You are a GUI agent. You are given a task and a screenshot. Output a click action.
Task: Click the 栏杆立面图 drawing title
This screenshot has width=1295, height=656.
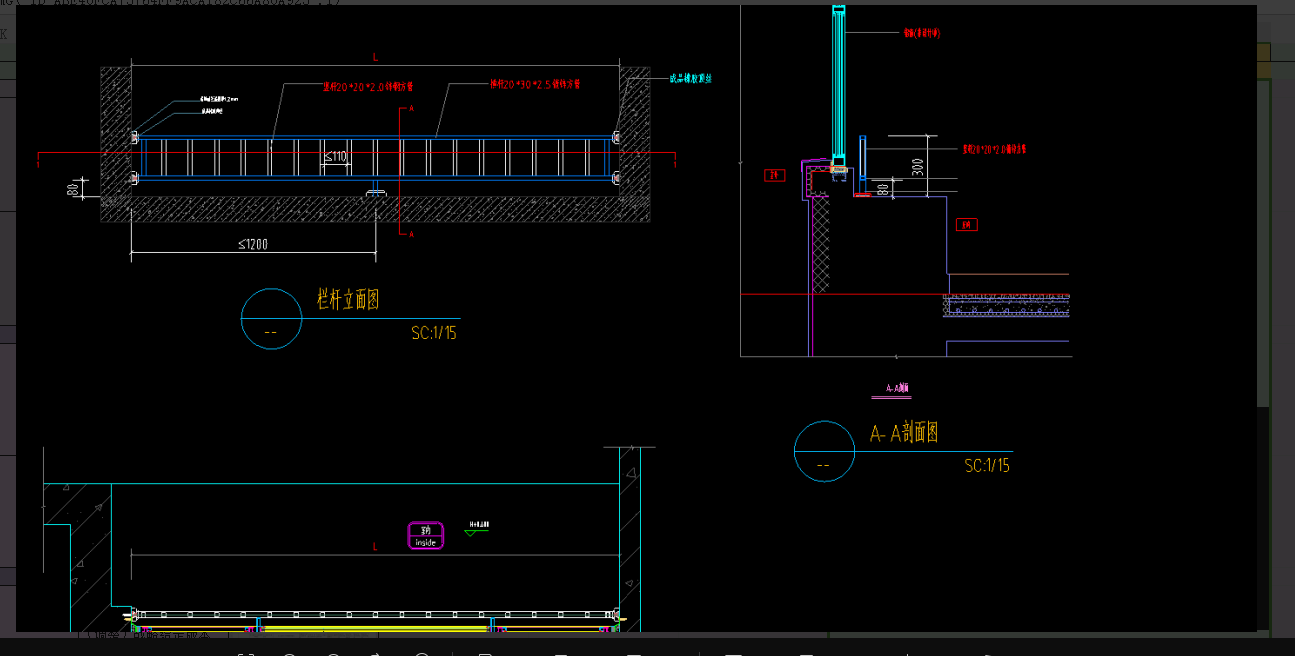pyautogui.click(x=348, y=299)
